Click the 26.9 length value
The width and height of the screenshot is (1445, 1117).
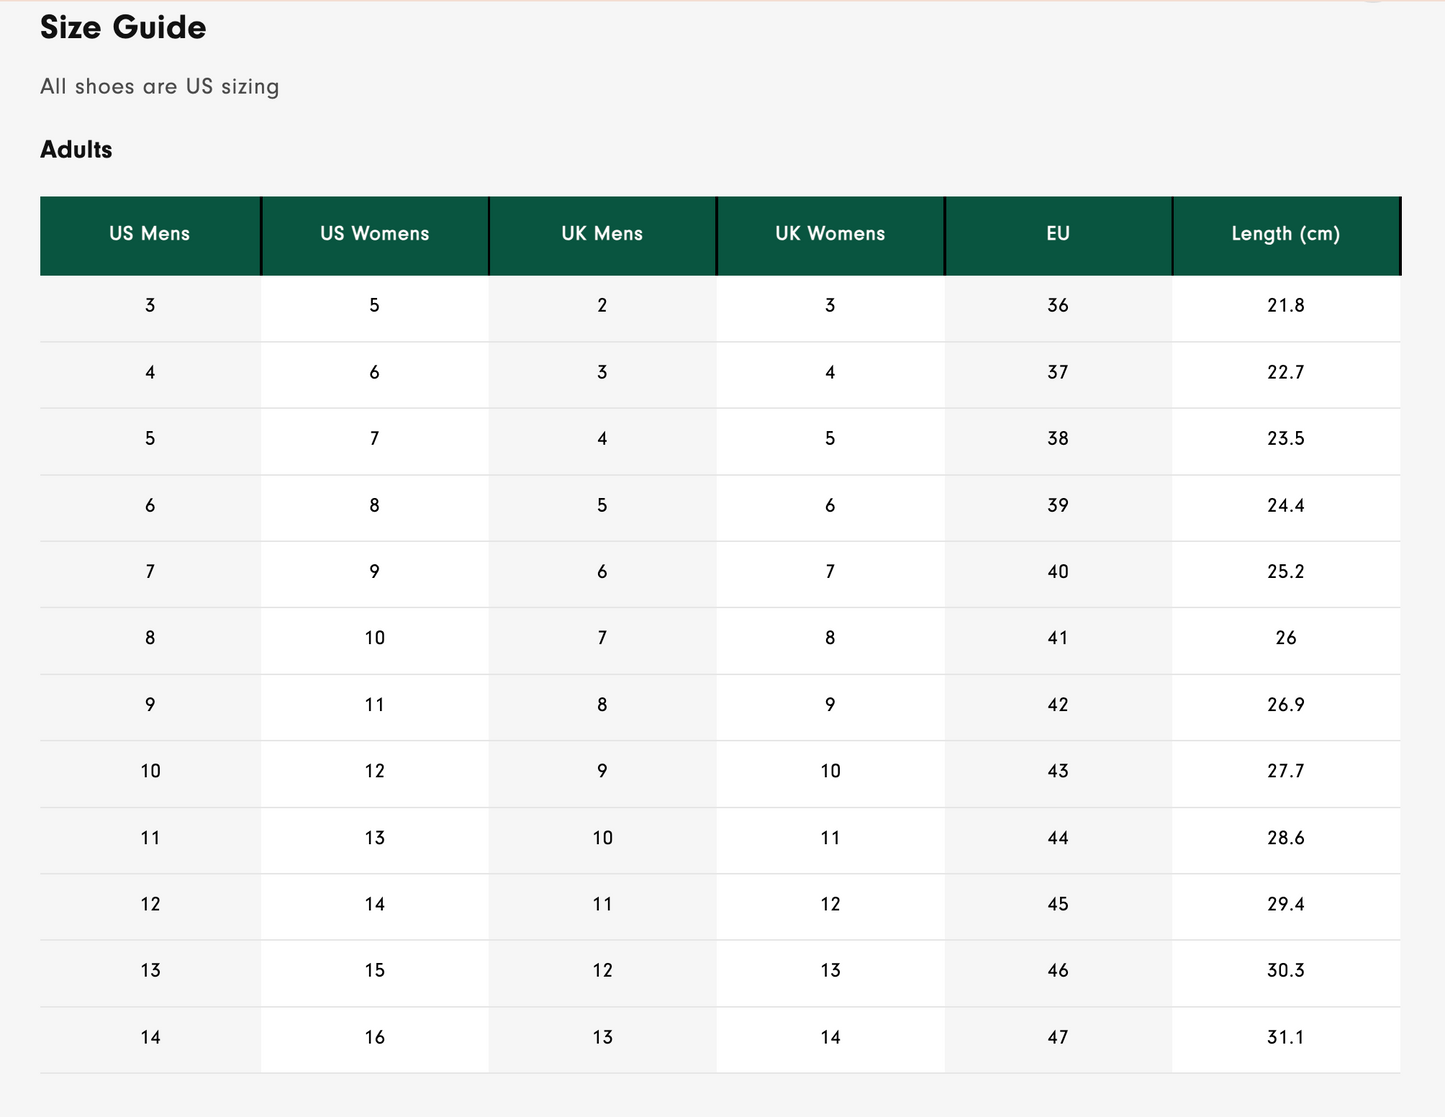tap(1286, 705)
